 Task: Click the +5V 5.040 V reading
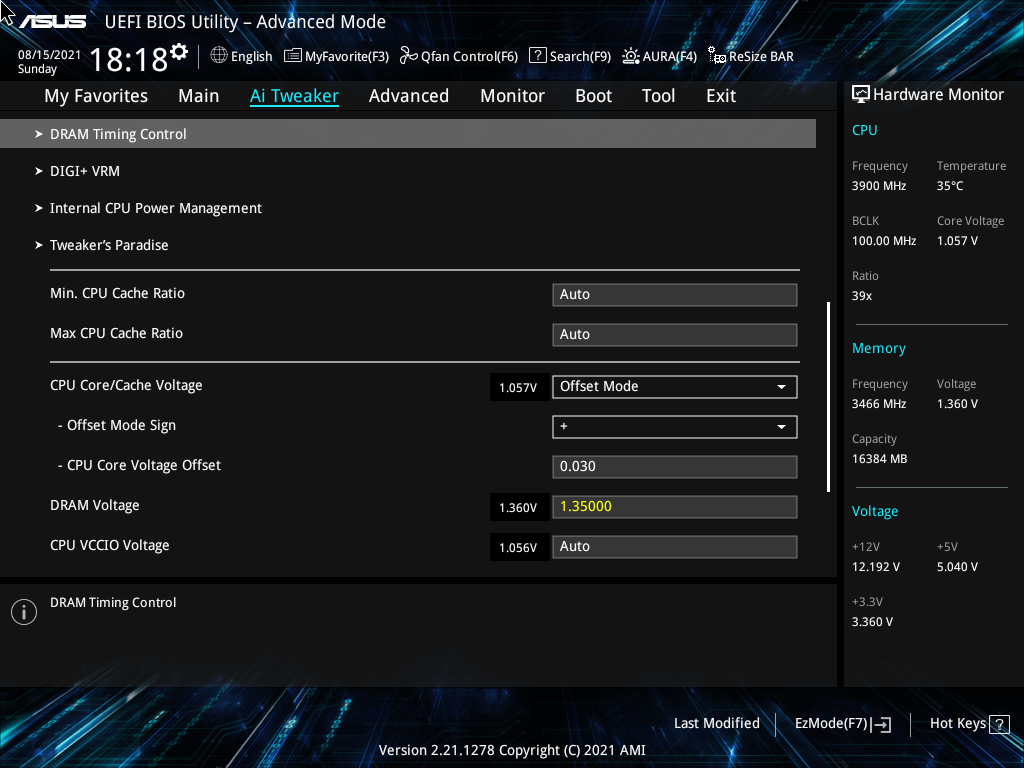click(x=957, y=567)
